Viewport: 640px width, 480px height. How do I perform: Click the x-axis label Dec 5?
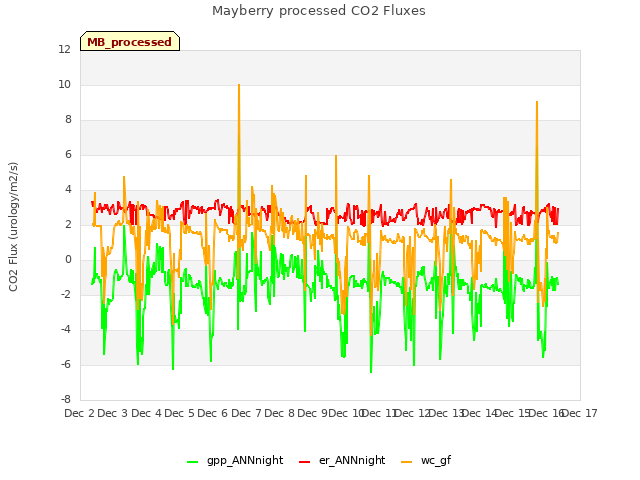180,413
